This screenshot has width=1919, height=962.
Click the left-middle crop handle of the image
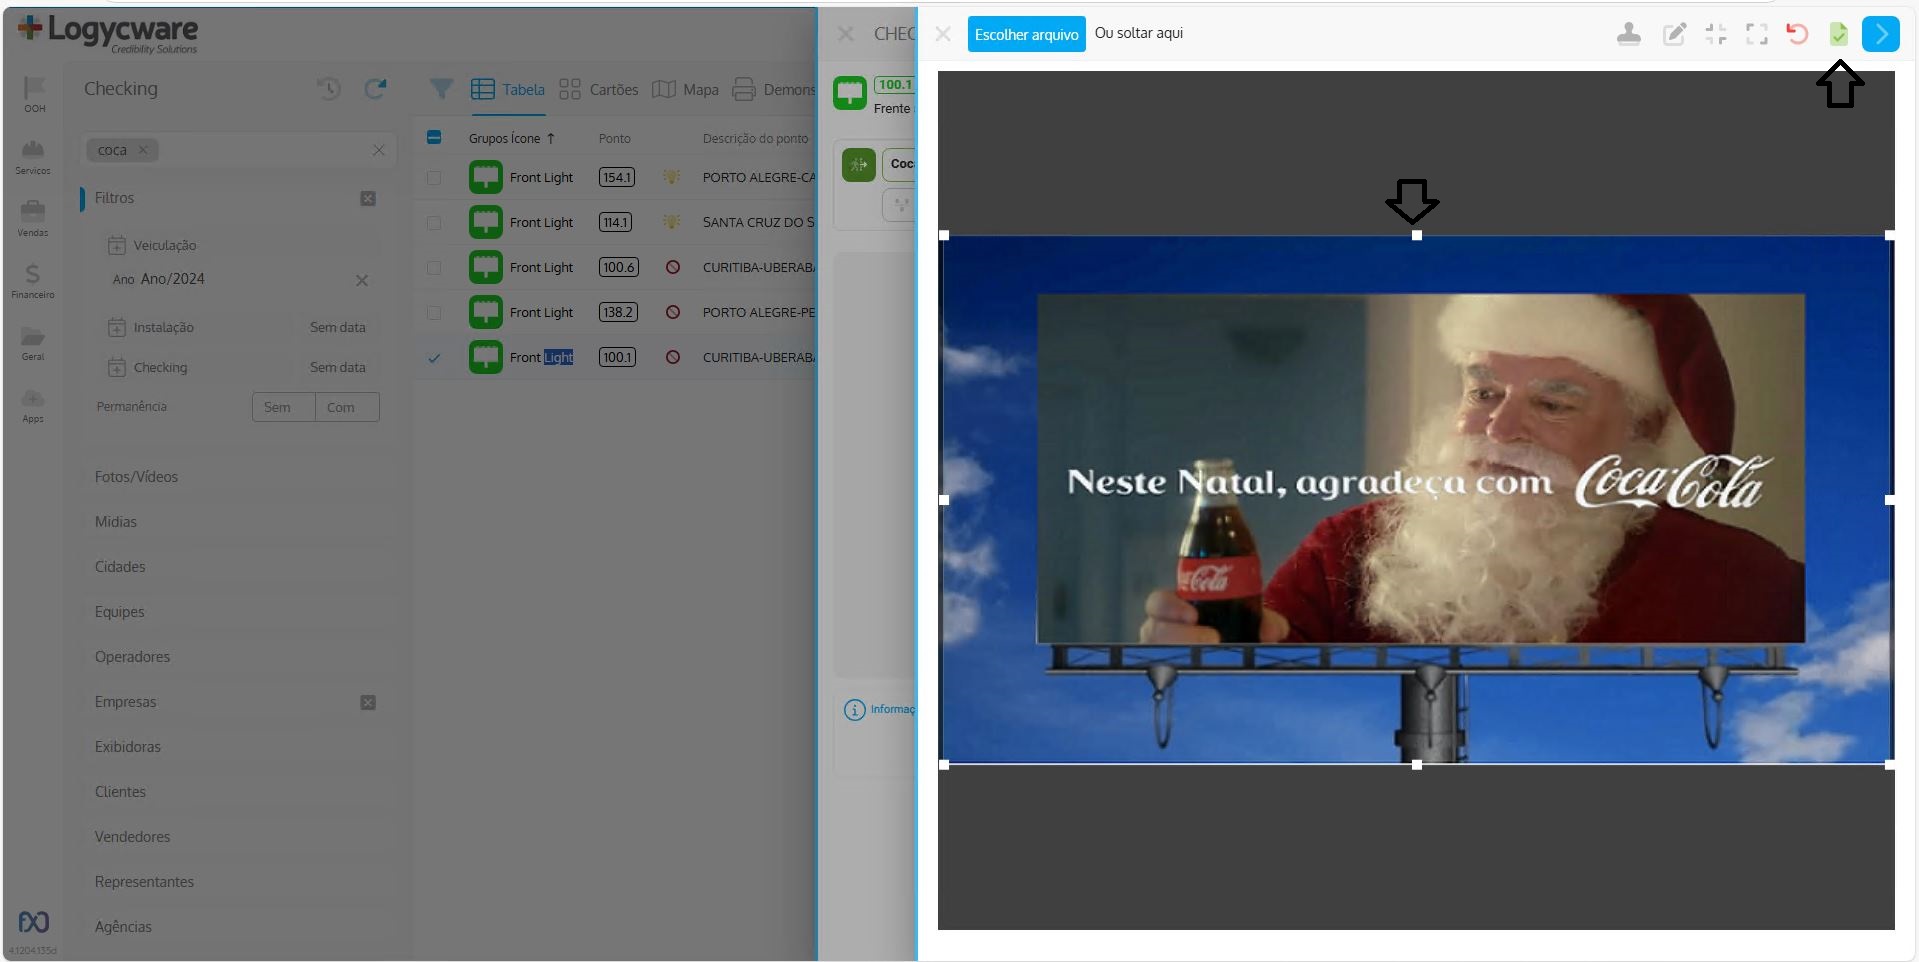[x=944, y=499]
